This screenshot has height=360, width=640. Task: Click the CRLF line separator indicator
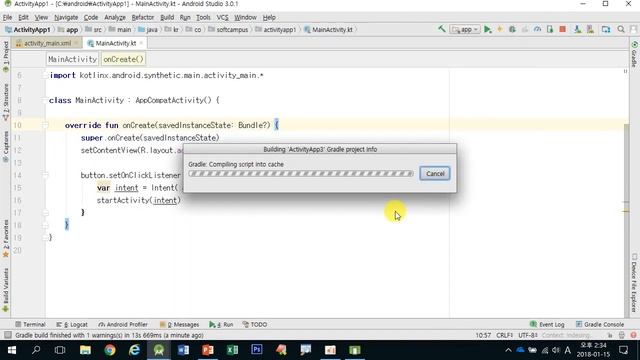click(x=504, y=335)
